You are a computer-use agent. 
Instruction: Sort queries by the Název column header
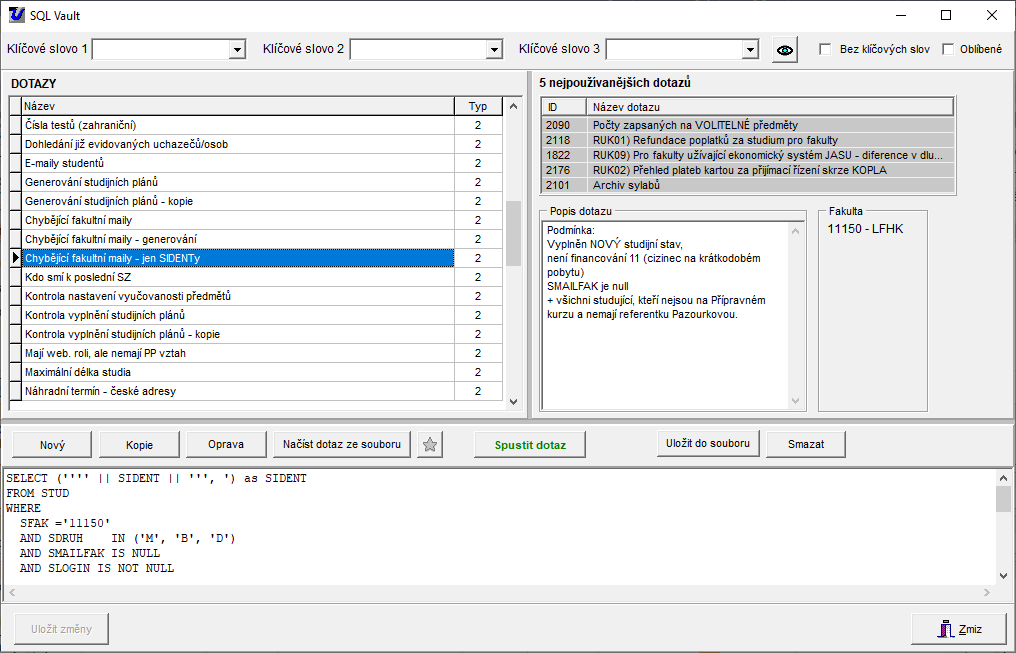click(237, 106)
